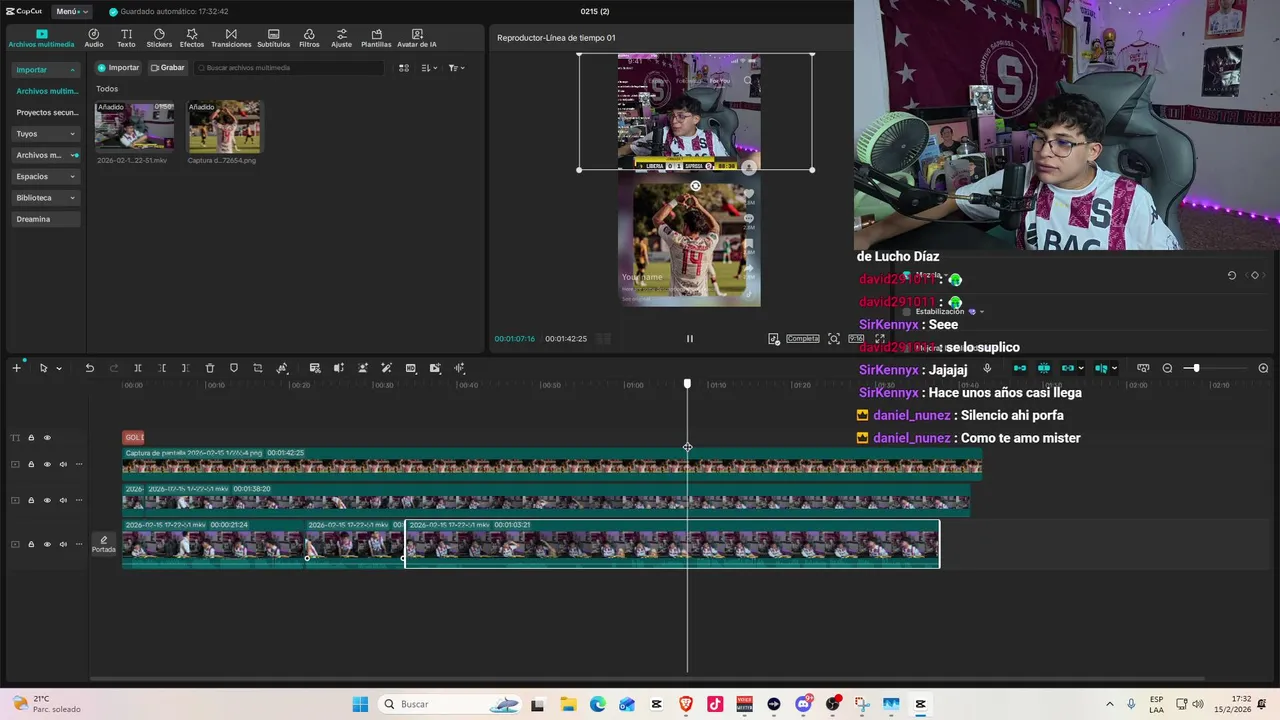Open the Ajuste panel
This screenshot has width=1280, height=720.
[x=342, y=38]
